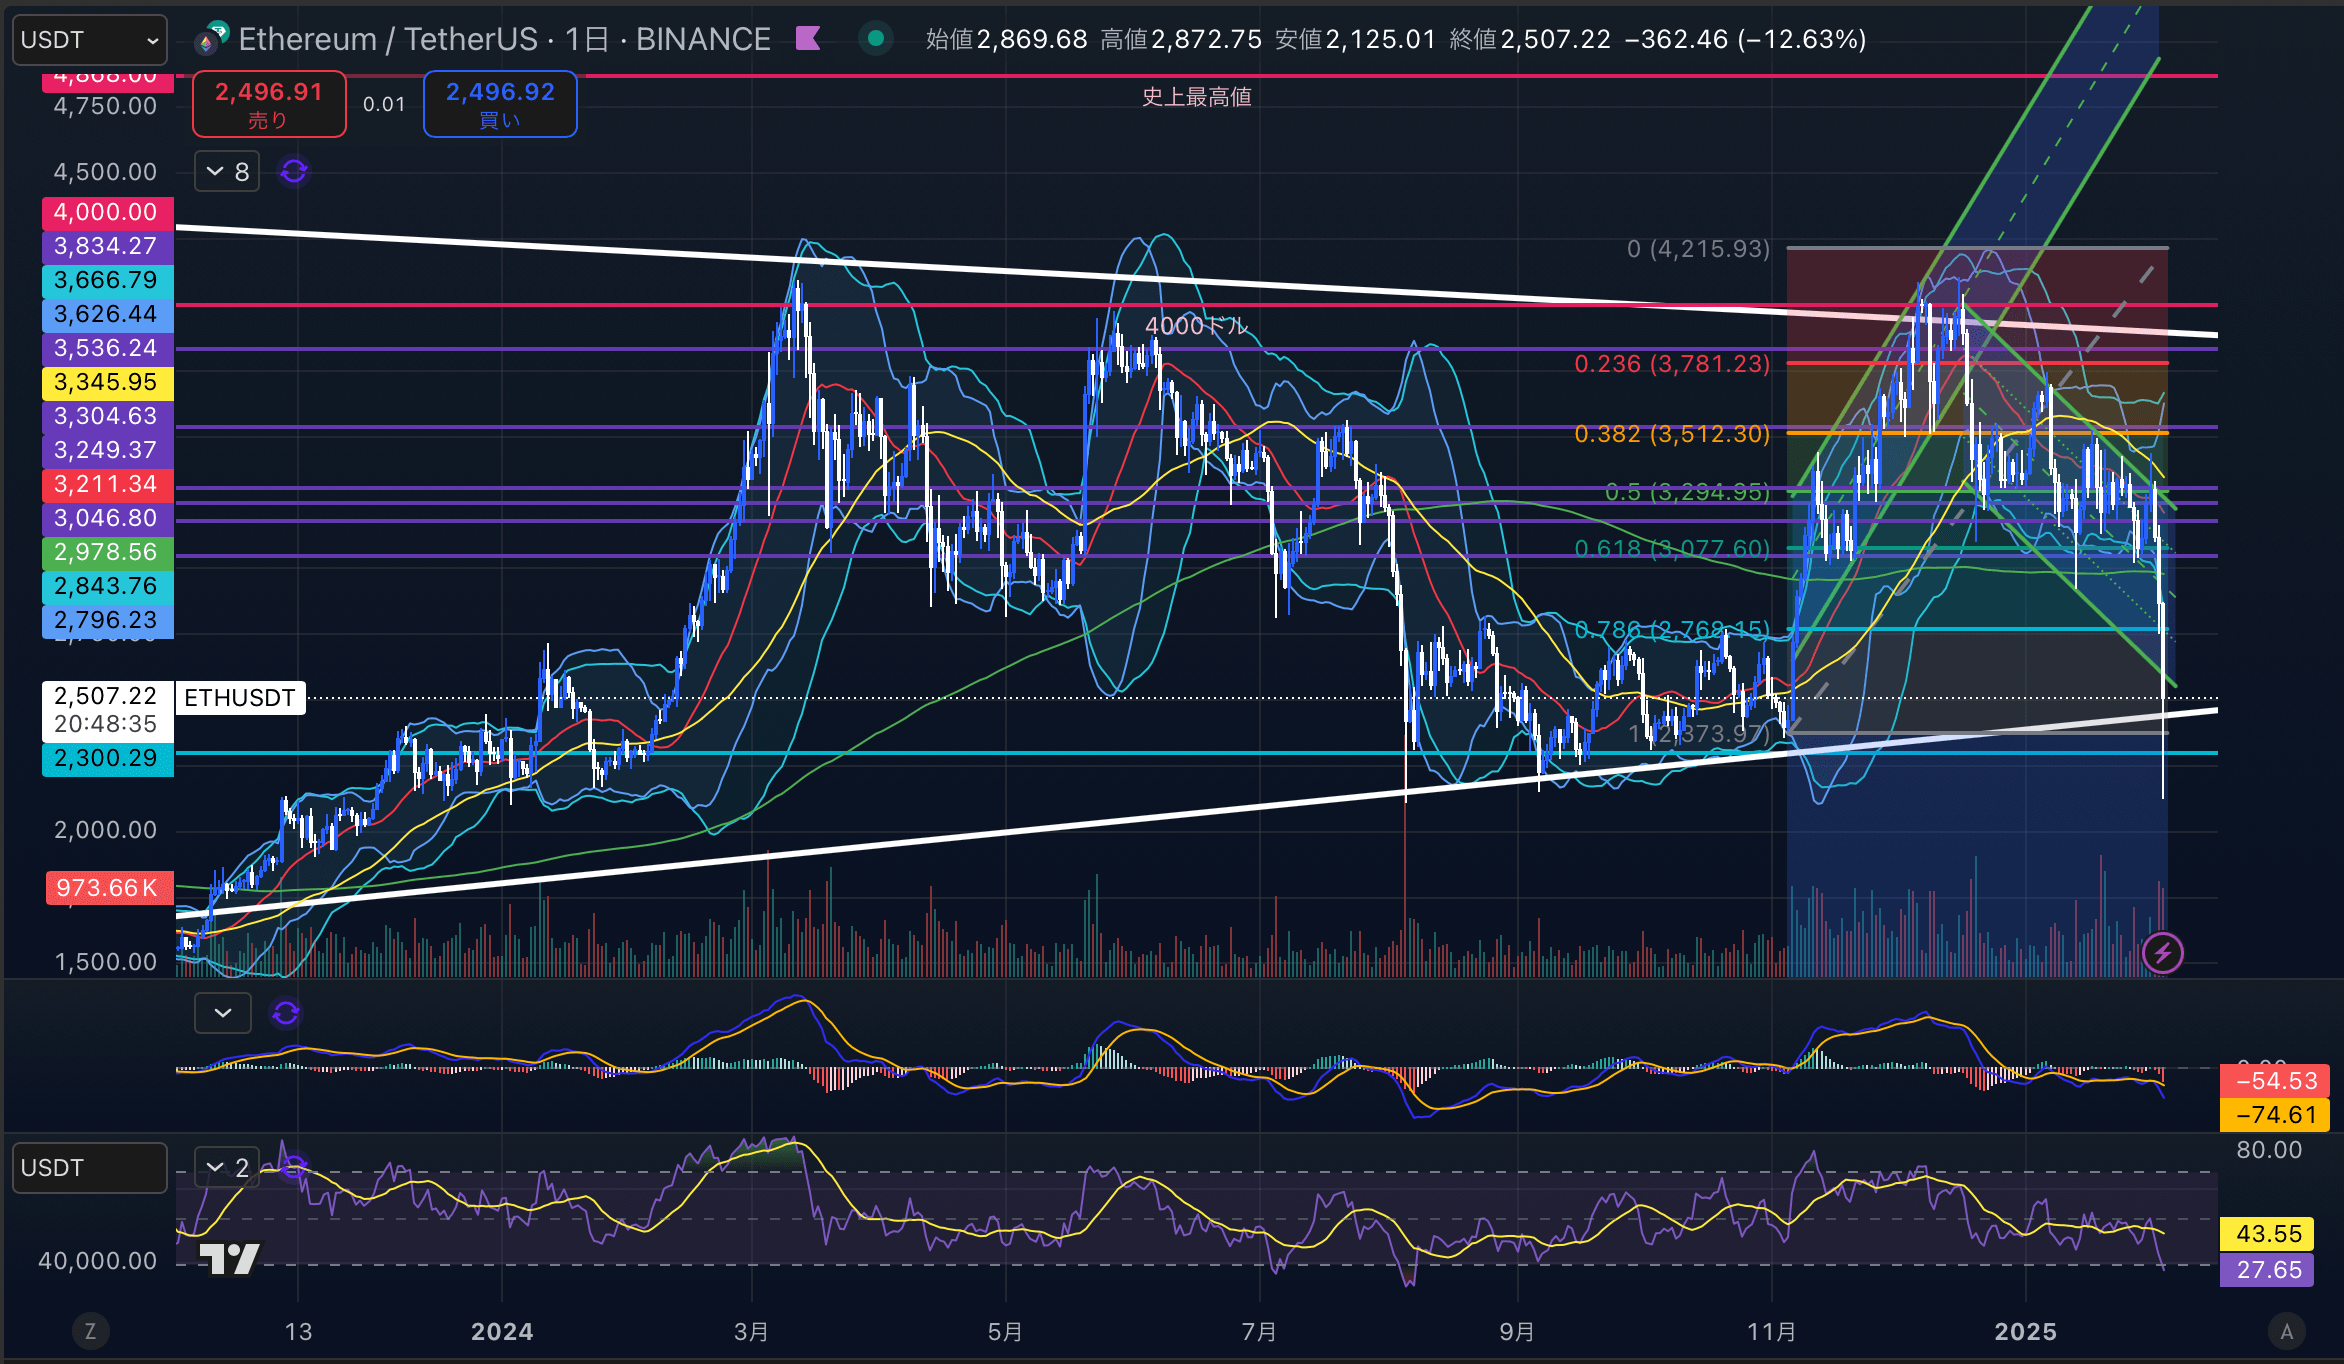The height and width of the screenshot is (1364, 2344).
Task: Select the 3,249.37 purple price label
Action: click(107, 450)
